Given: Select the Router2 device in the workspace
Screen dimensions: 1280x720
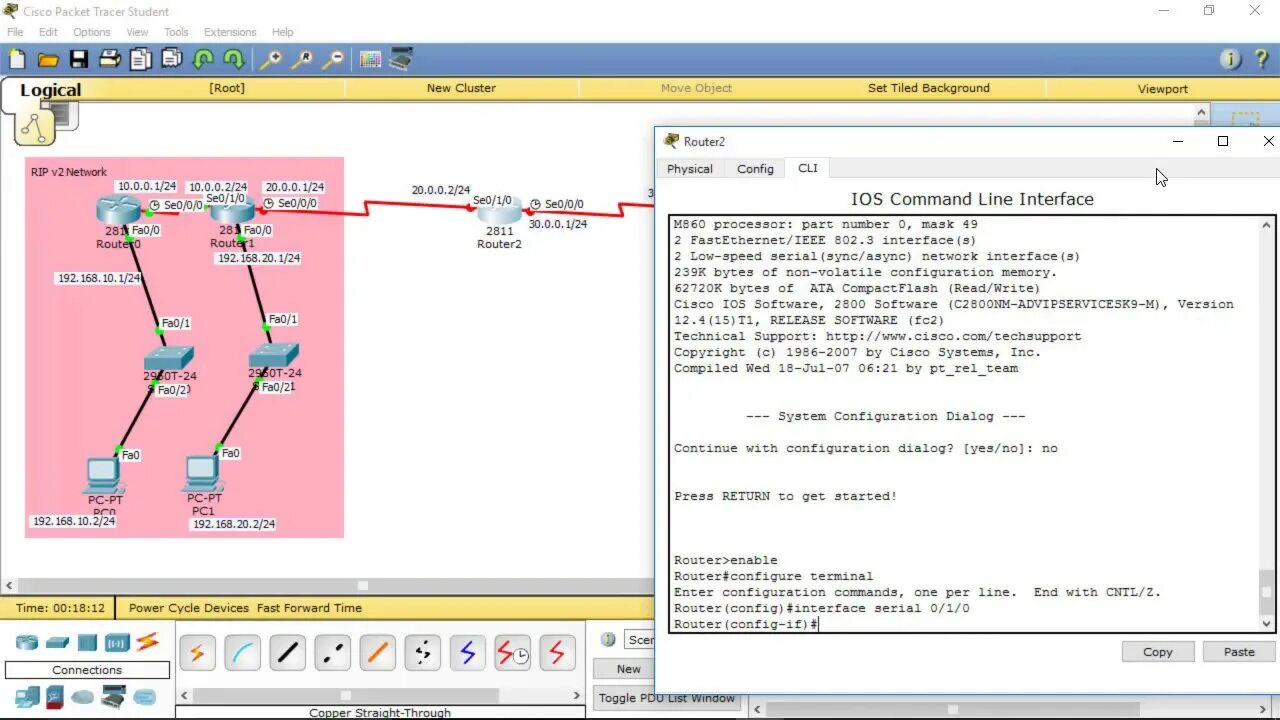Looking at the screenshot, I should pos(499,213).
